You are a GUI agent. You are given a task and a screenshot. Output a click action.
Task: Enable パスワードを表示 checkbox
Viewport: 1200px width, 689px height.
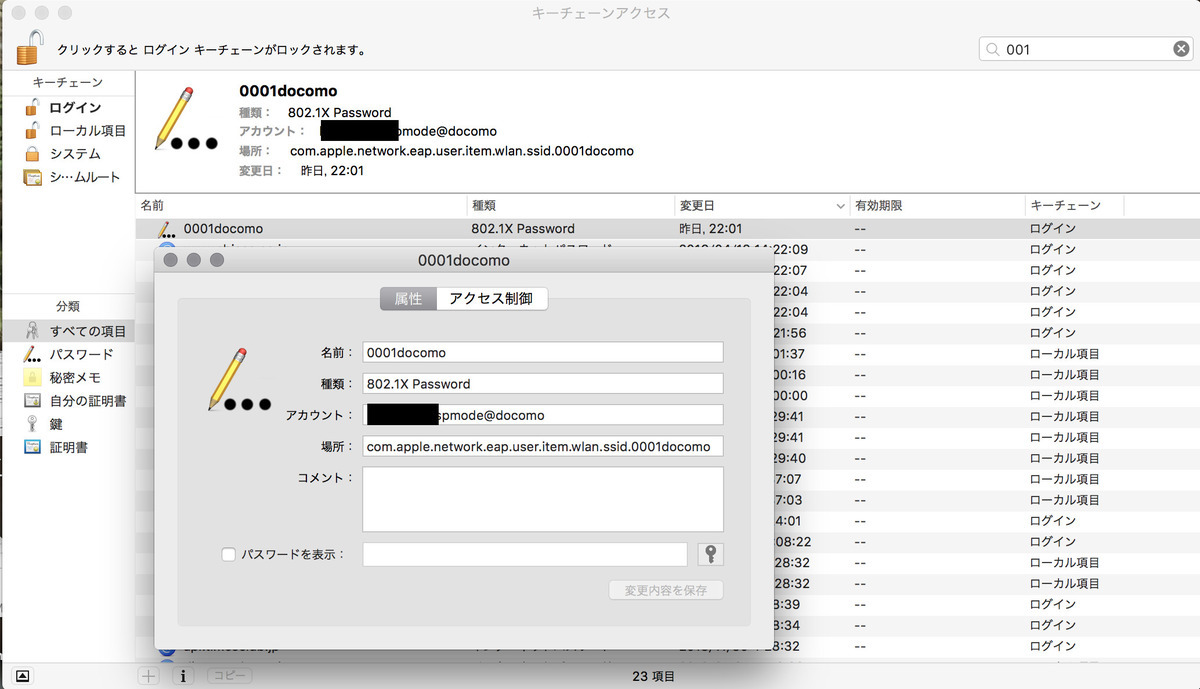click(228, 554)
